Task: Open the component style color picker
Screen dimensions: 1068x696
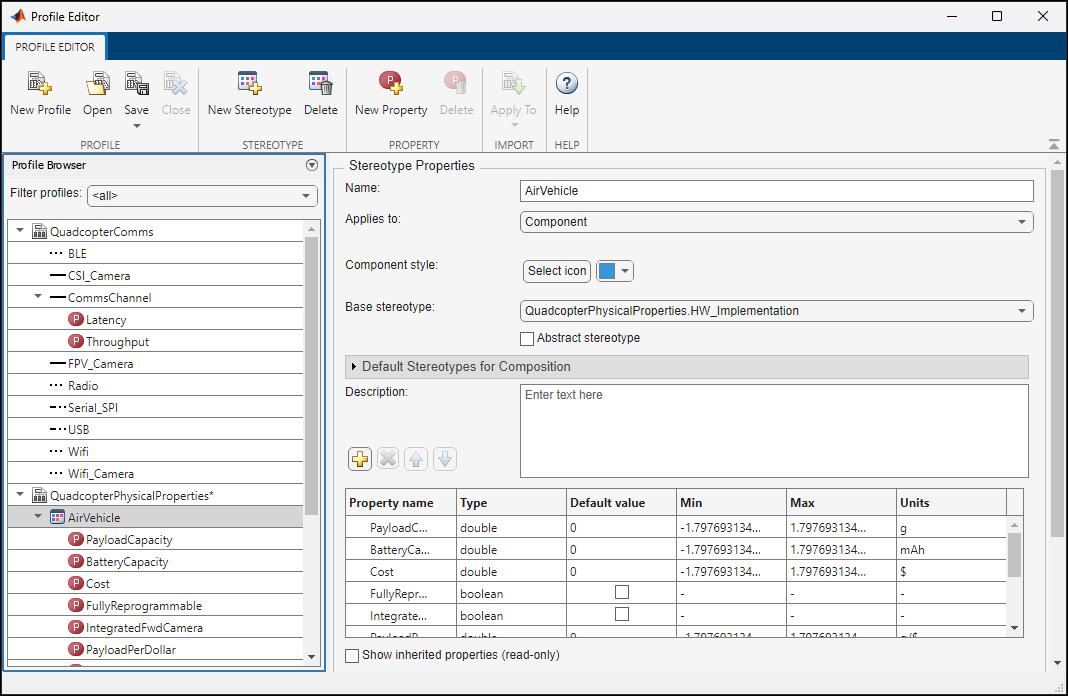Action: coord(624,270)
